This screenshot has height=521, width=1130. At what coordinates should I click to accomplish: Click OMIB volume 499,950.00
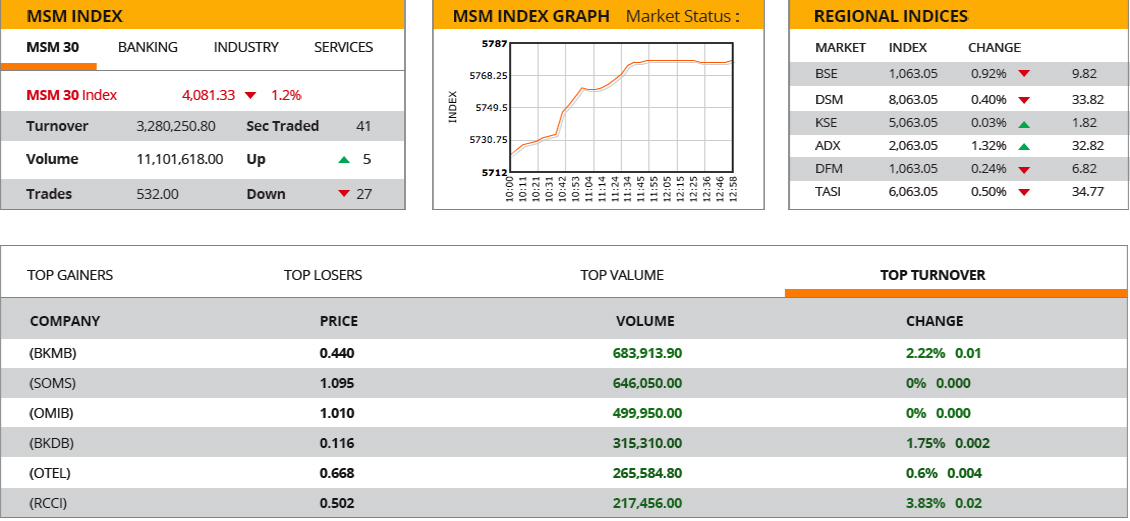(x=647, y=414)
